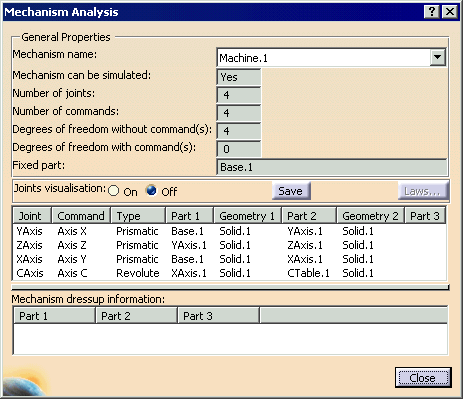
Task: Click YAxis.1 in the ZAxis row
Action: [x=189, y=245]
